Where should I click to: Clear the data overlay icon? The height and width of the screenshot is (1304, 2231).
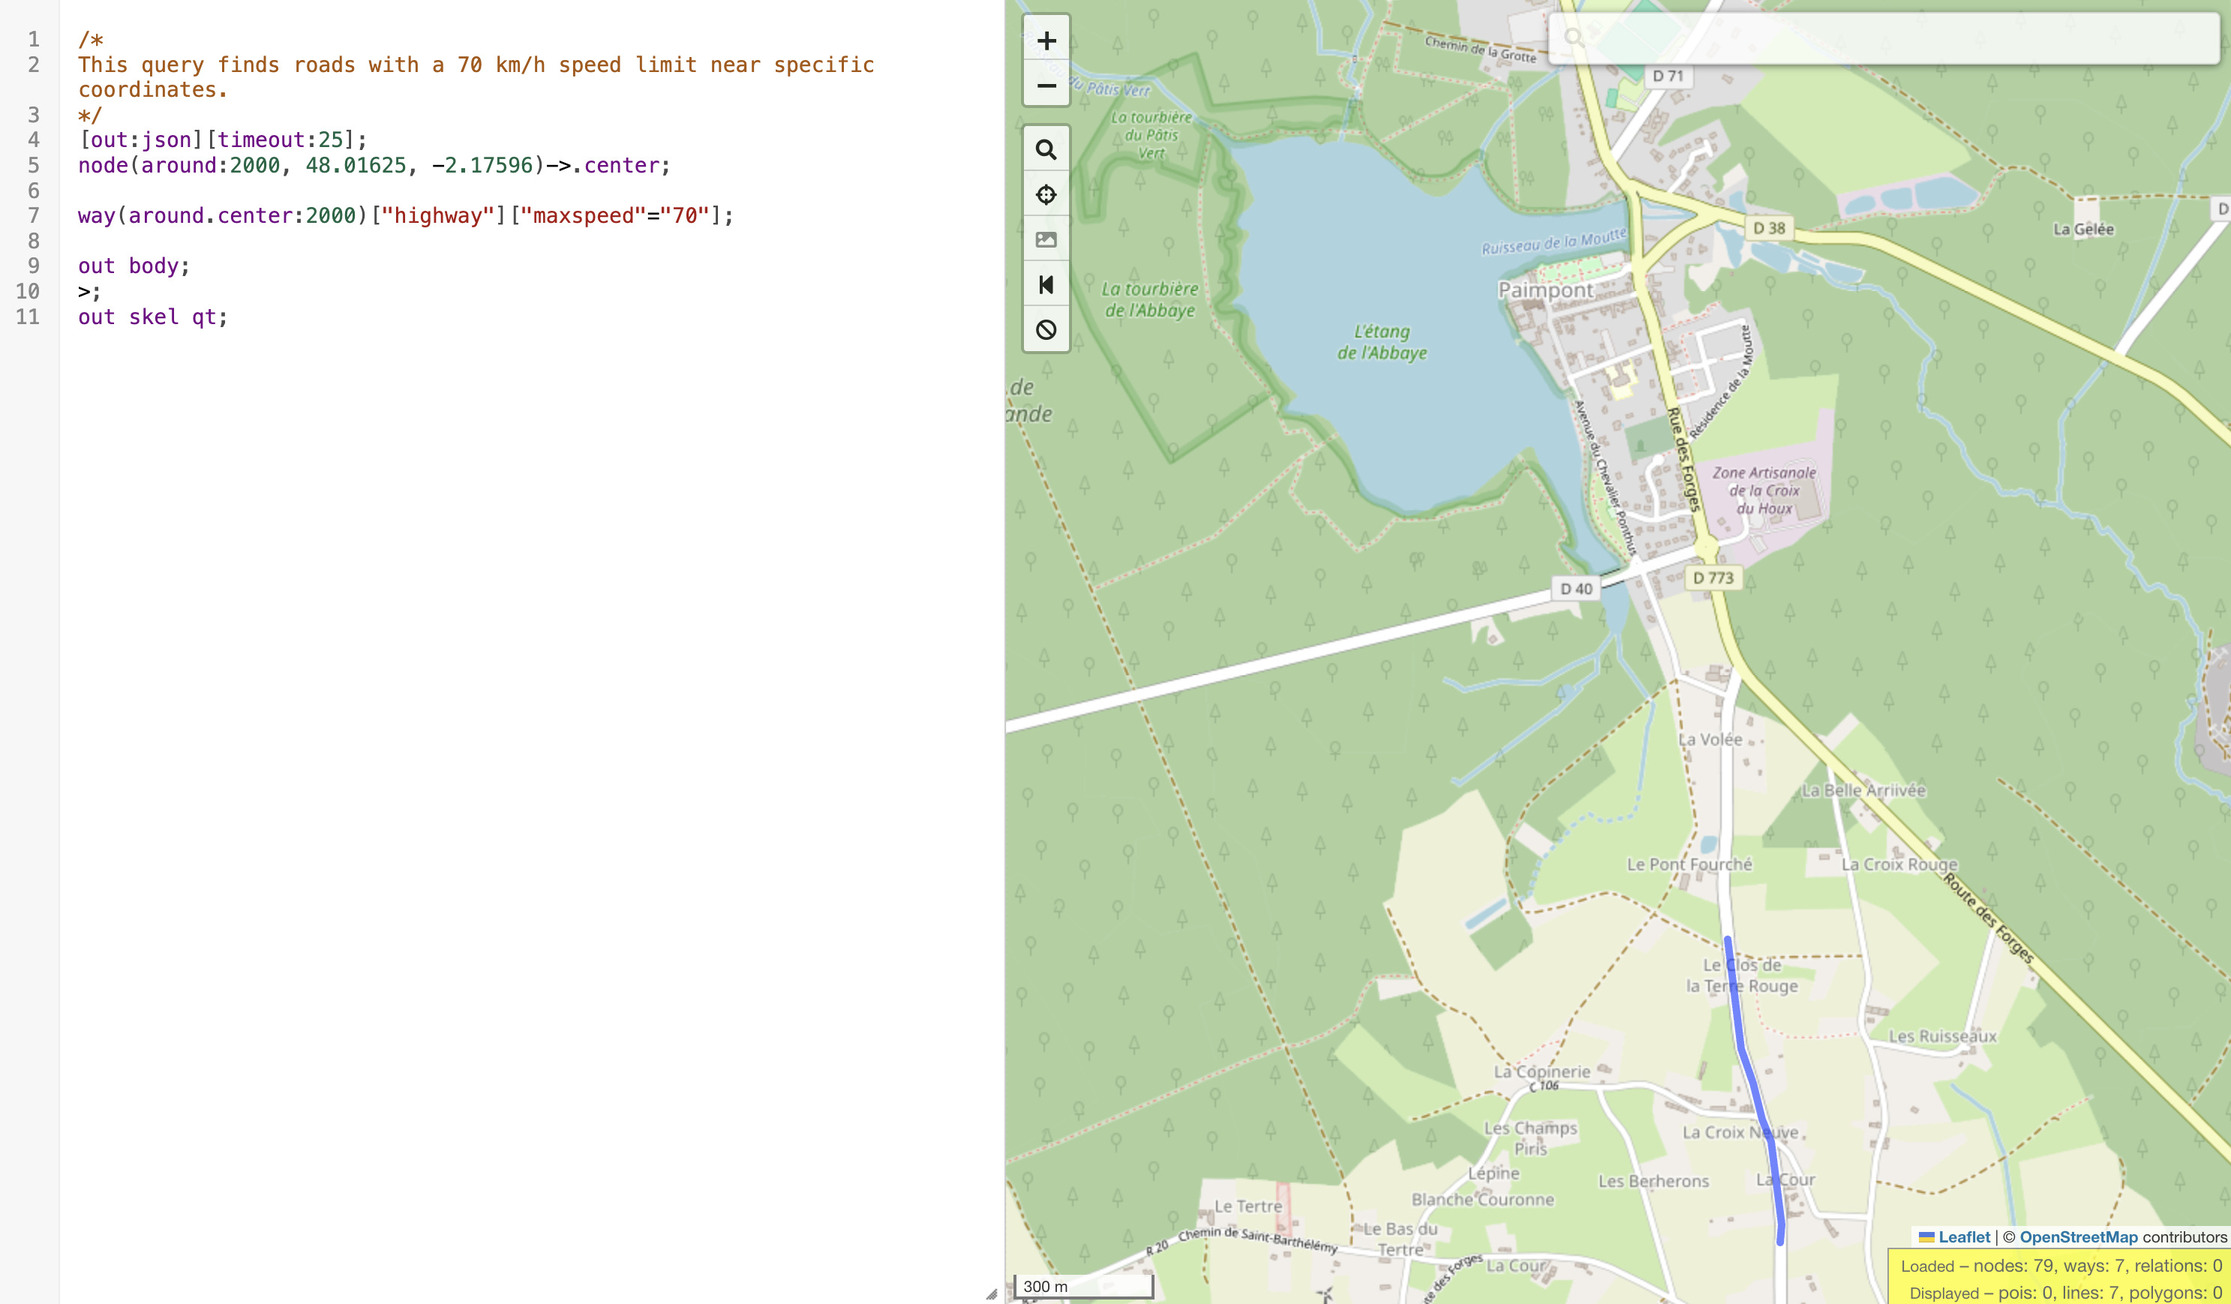(1046, 330)
